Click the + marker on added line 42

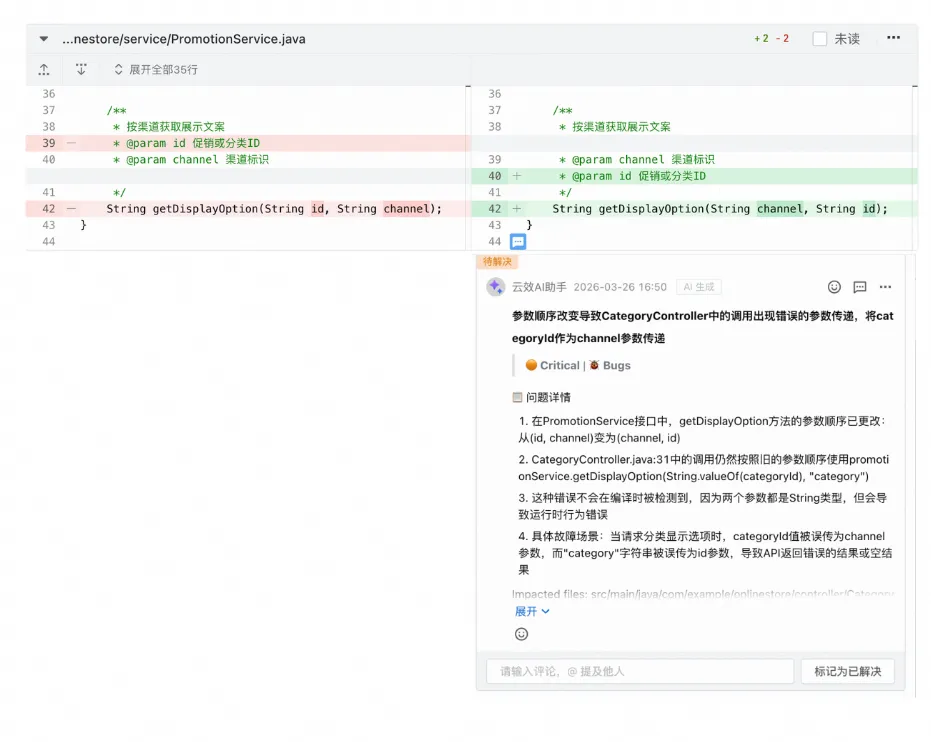point(517,209)
